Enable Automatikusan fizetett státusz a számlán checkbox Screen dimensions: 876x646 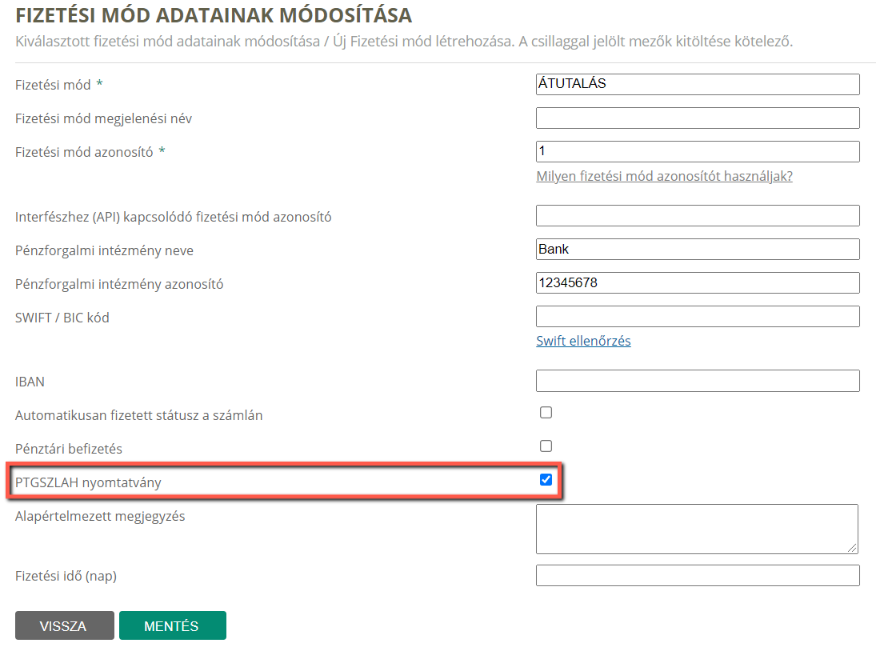coord(546,412)
